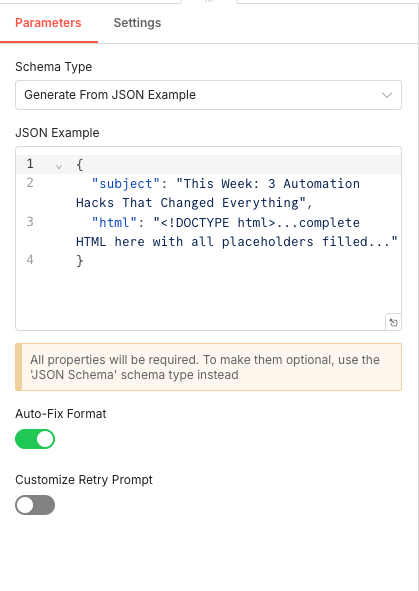
Task: Click line number 3 in the editor gutter
Action: click(x=30, y=222)
